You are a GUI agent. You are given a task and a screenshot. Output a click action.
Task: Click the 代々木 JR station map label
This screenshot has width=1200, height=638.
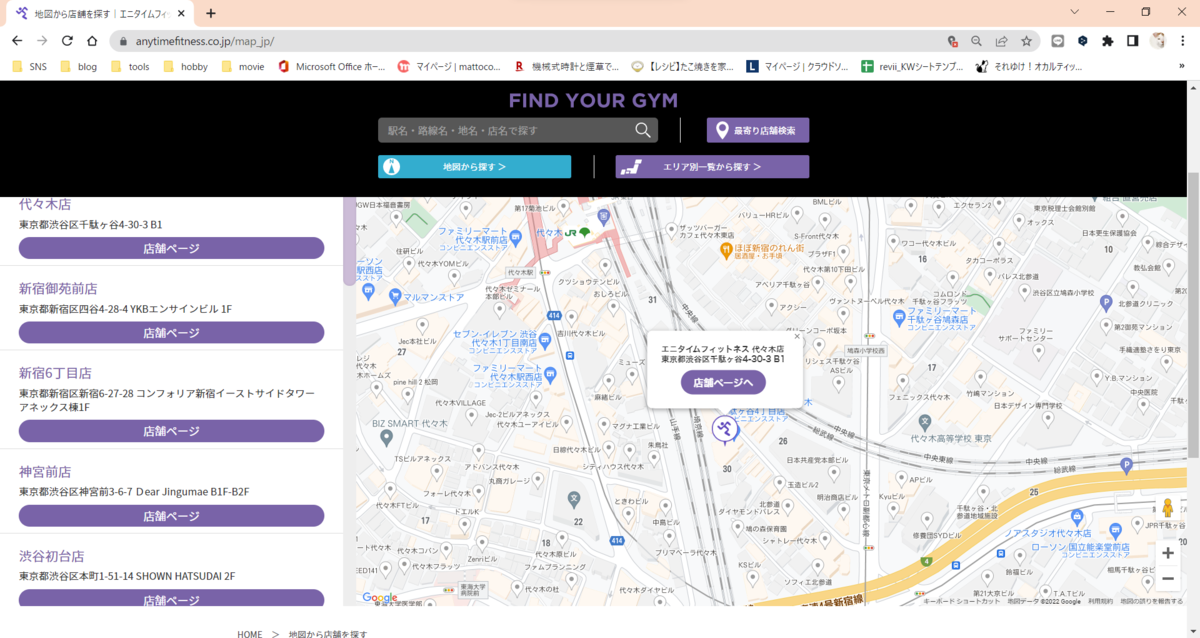(x=549, y=232)
